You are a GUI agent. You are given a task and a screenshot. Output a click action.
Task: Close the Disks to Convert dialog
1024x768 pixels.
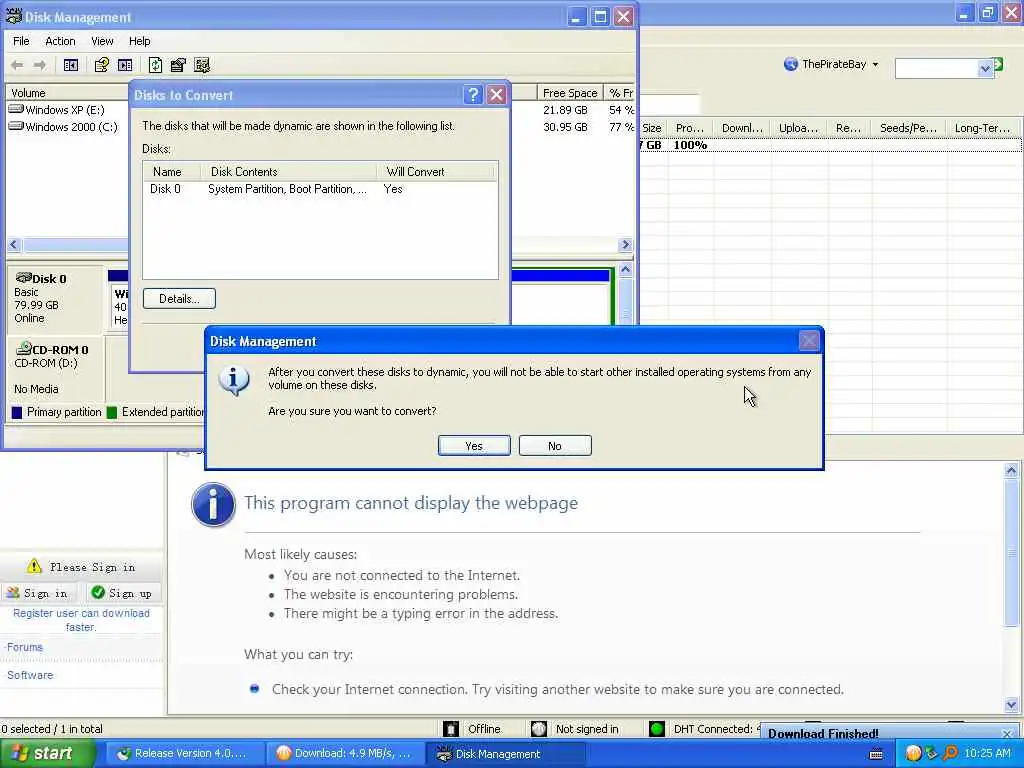click(496, 95)
